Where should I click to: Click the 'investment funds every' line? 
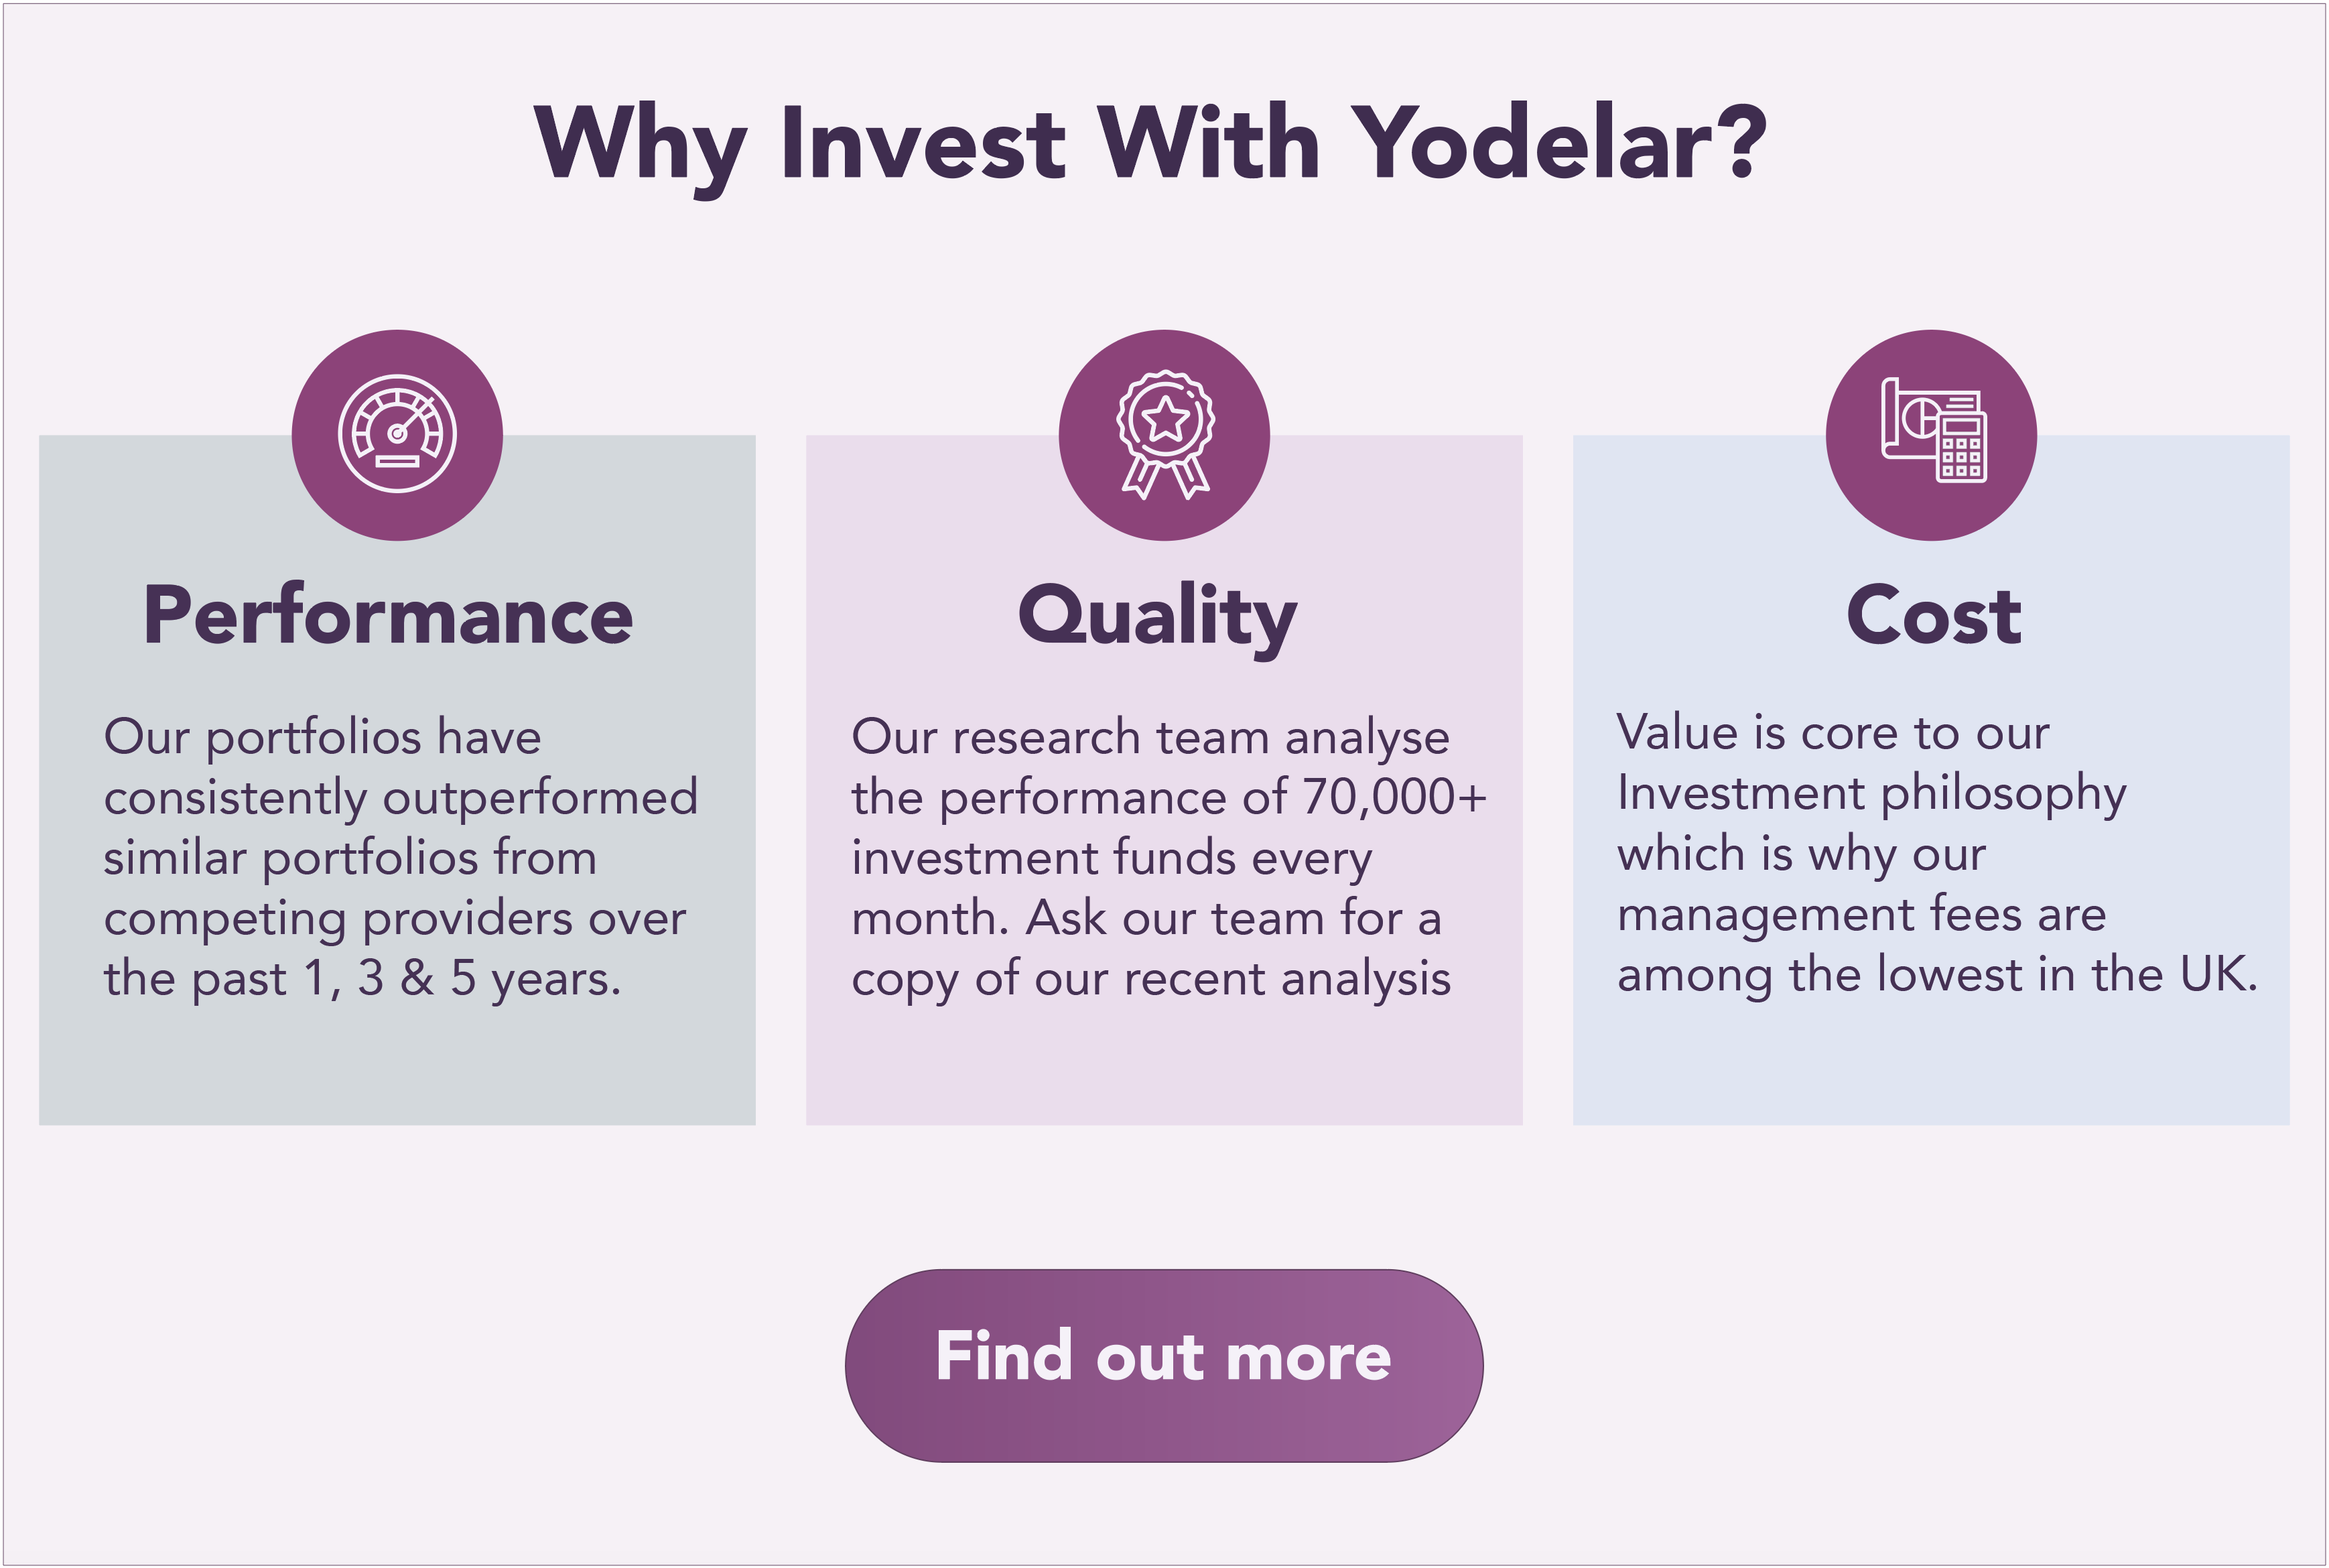[1111, 858]
